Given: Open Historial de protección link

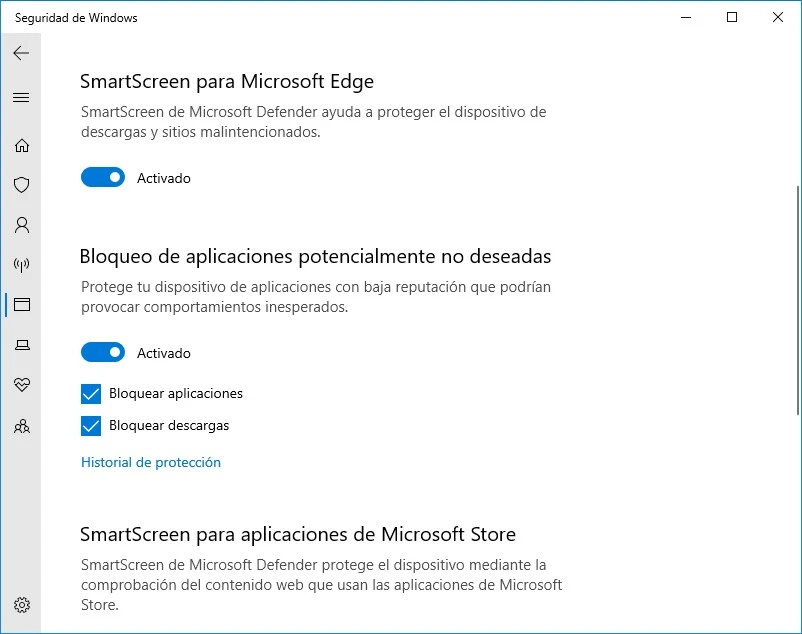Looking at the screenshot, I should (x=151, y=462).
